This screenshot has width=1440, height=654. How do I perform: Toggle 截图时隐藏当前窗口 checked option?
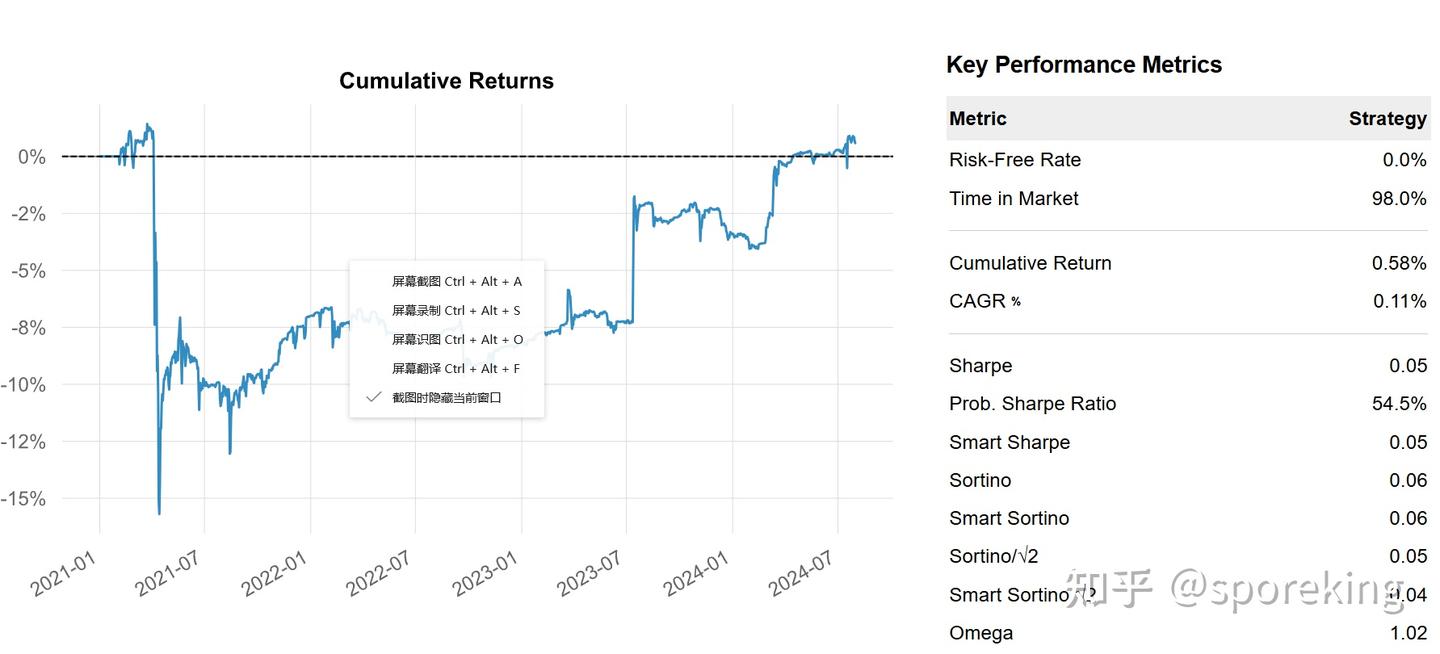[446, 398]
